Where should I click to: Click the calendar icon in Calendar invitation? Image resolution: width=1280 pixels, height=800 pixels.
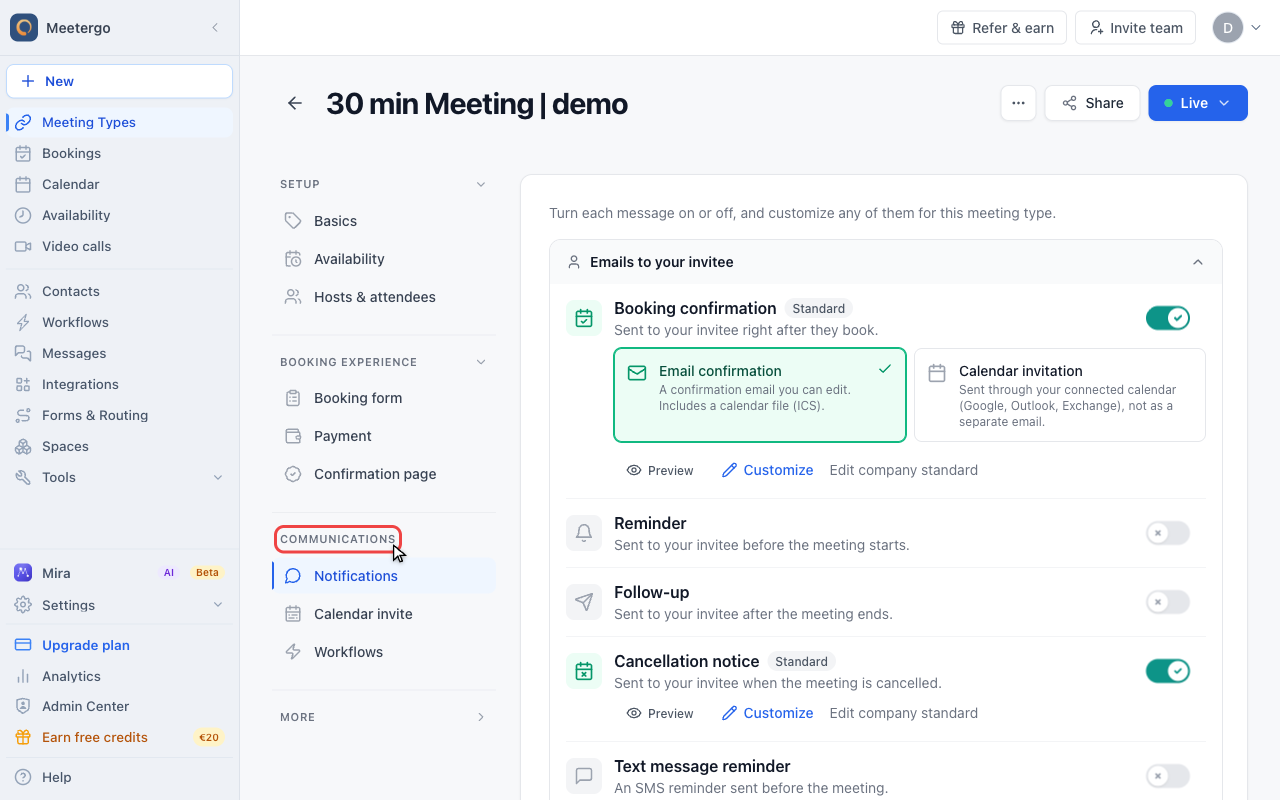pos(937,372)
